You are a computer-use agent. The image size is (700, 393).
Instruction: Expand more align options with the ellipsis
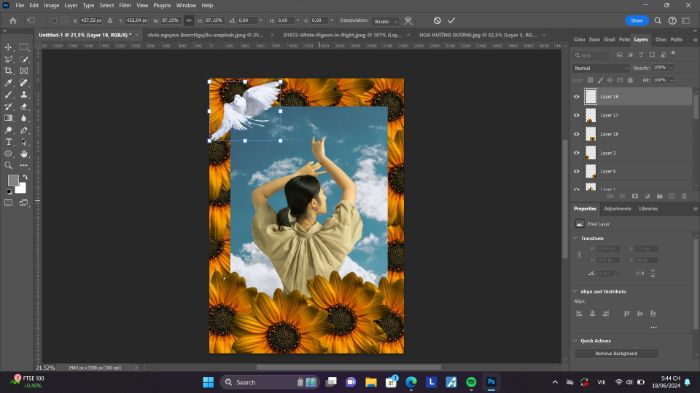(x=654, y=327)
